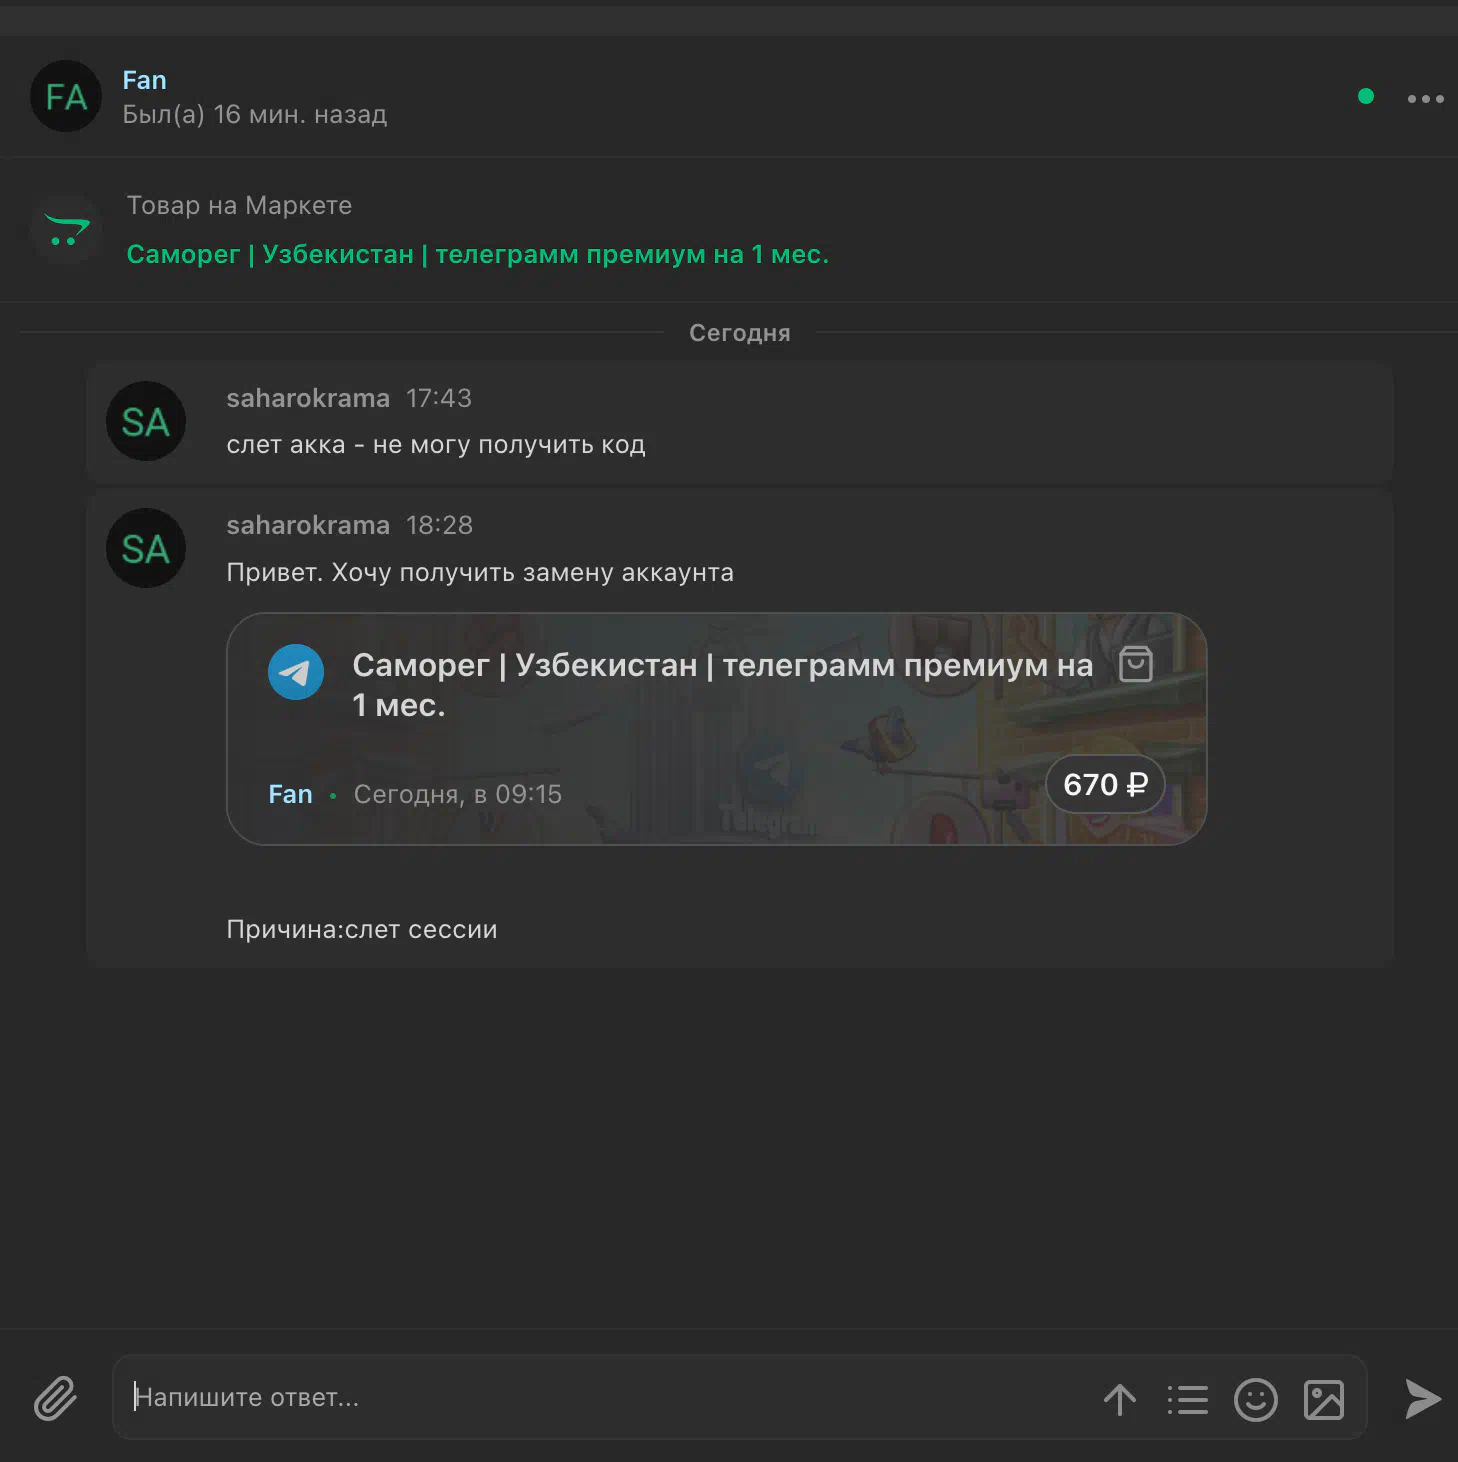Click 'Был(а) 16 мин. назад' status text
Viewport: 1458px width, 1462px height.
(255, 115)
